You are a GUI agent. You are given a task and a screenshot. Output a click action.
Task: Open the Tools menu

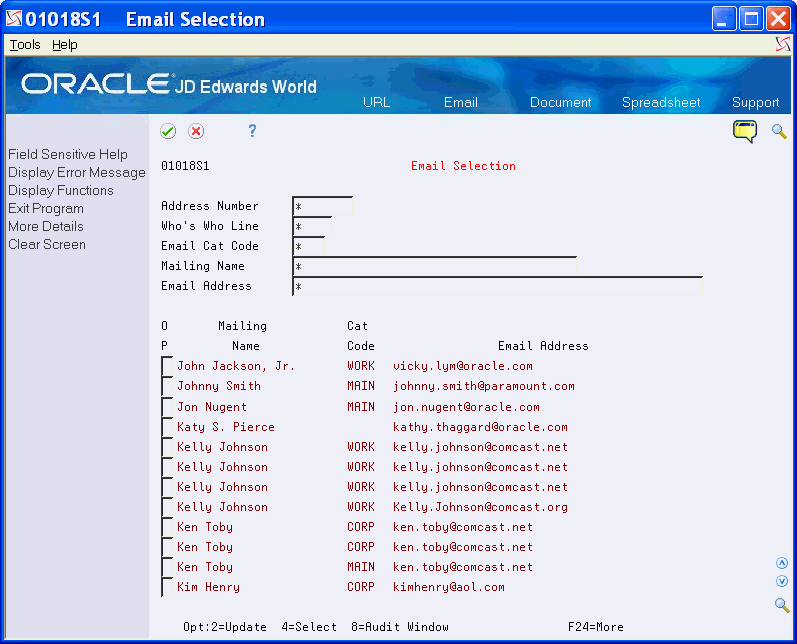[25, 45]
